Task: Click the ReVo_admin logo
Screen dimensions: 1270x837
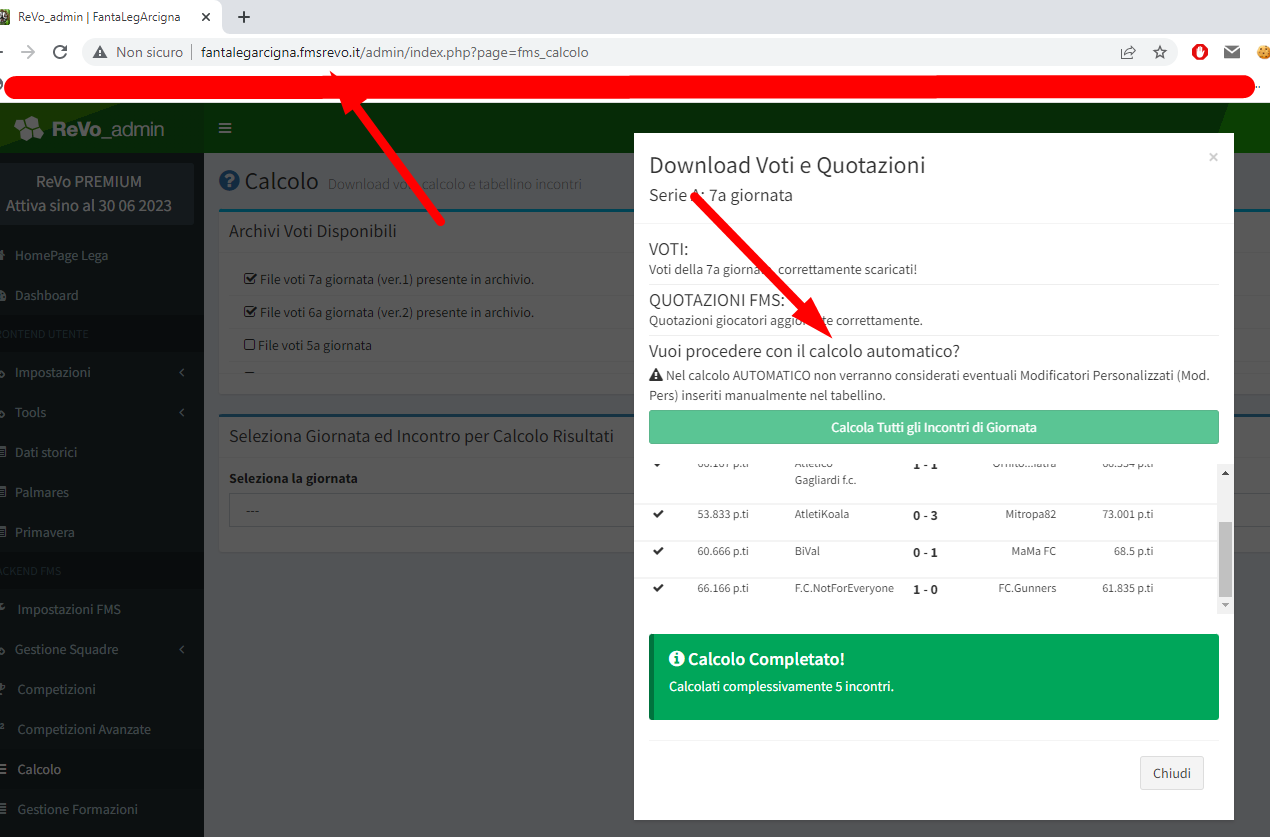Action: [90, 129]
